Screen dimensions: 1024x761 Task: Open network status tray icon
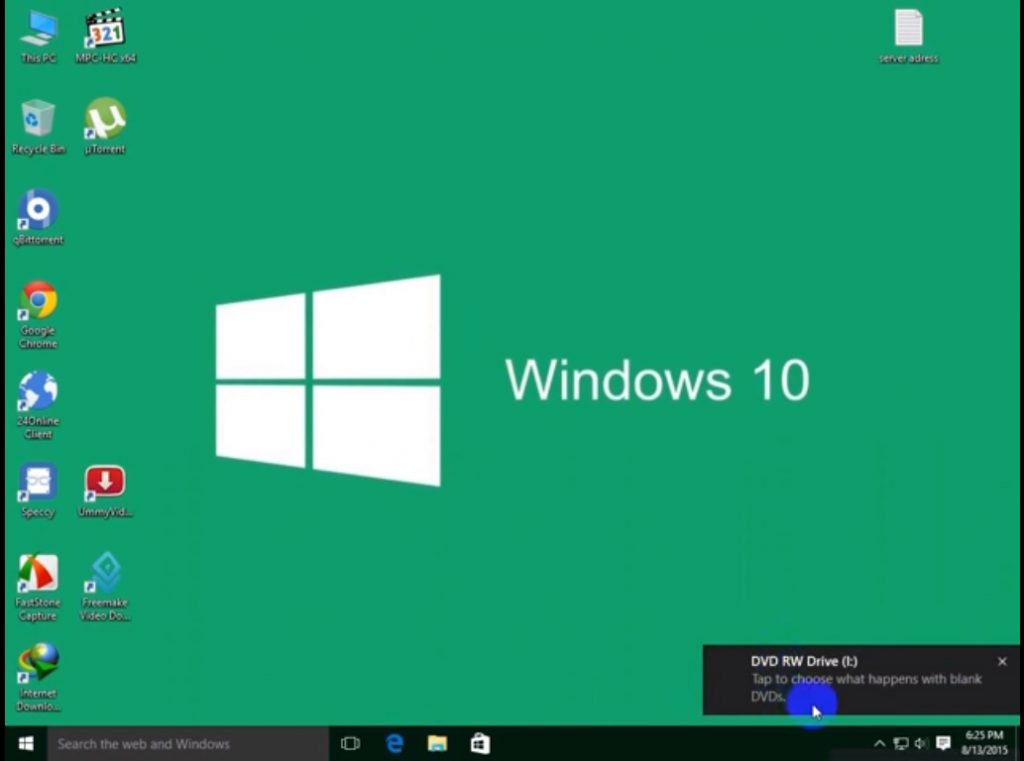[x=901, y=743]
